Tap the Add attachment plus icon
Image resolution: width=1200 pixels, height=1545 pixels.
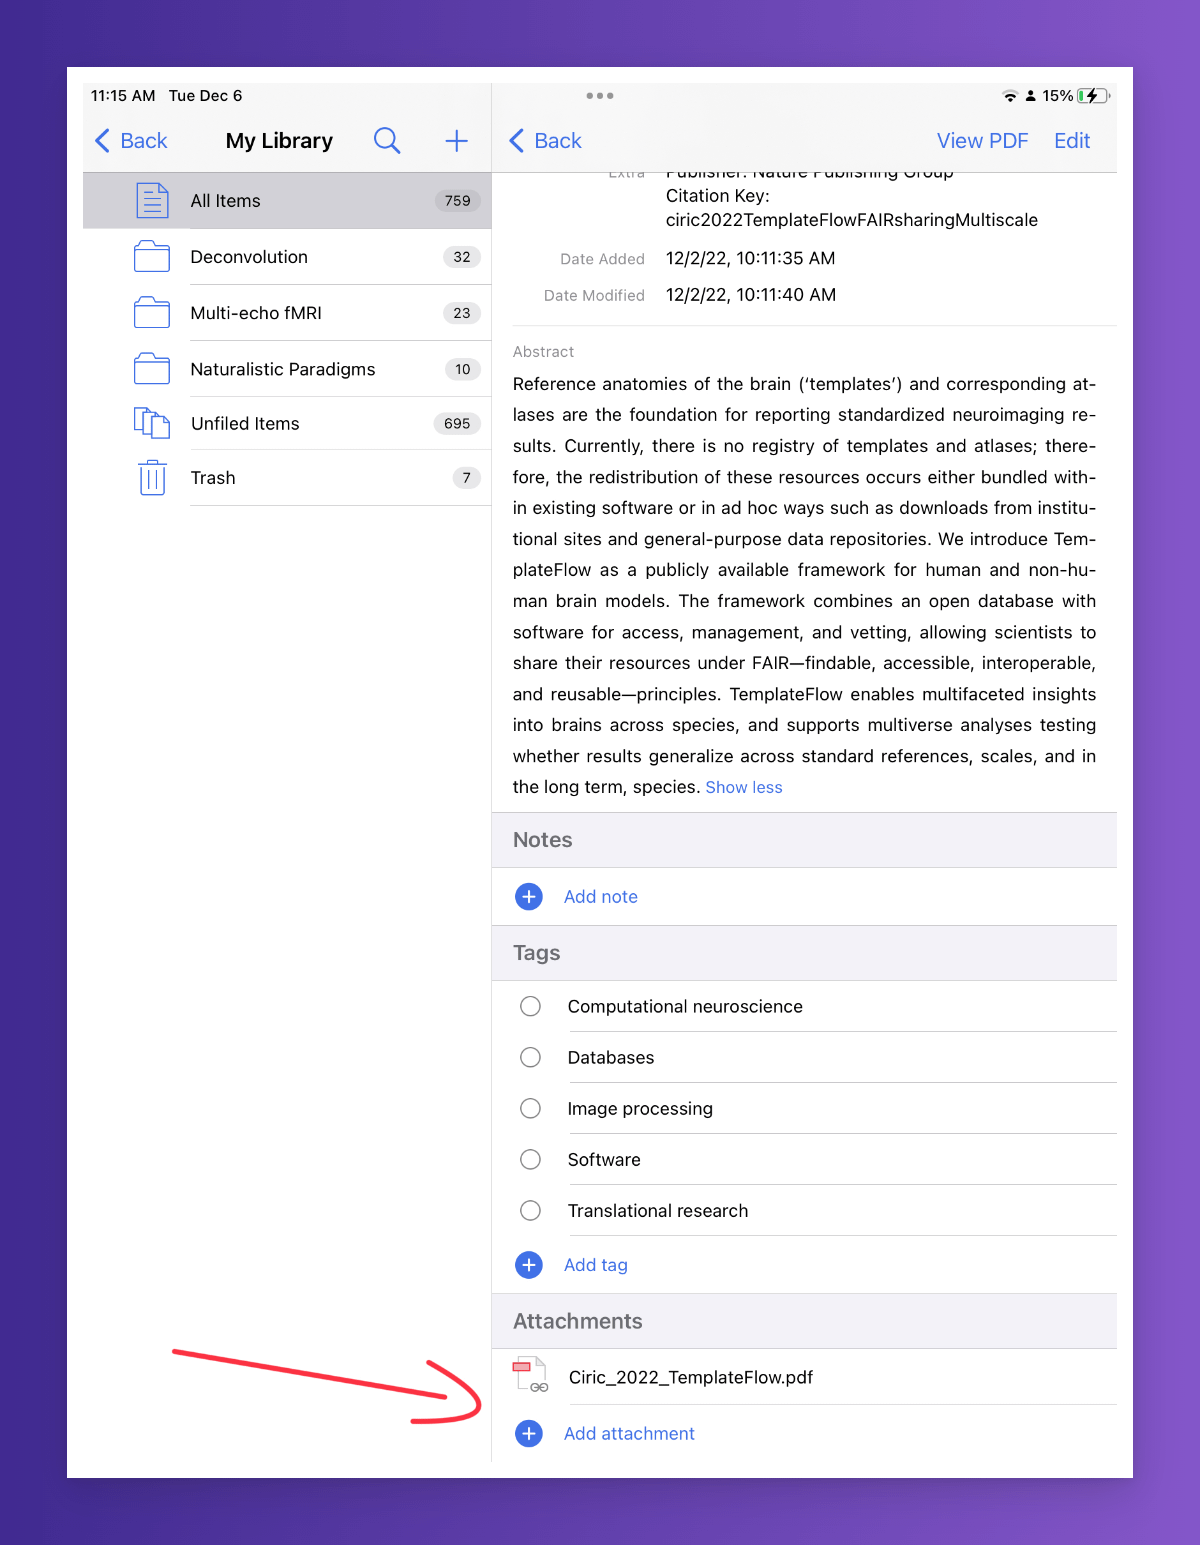click(529, 1434)
